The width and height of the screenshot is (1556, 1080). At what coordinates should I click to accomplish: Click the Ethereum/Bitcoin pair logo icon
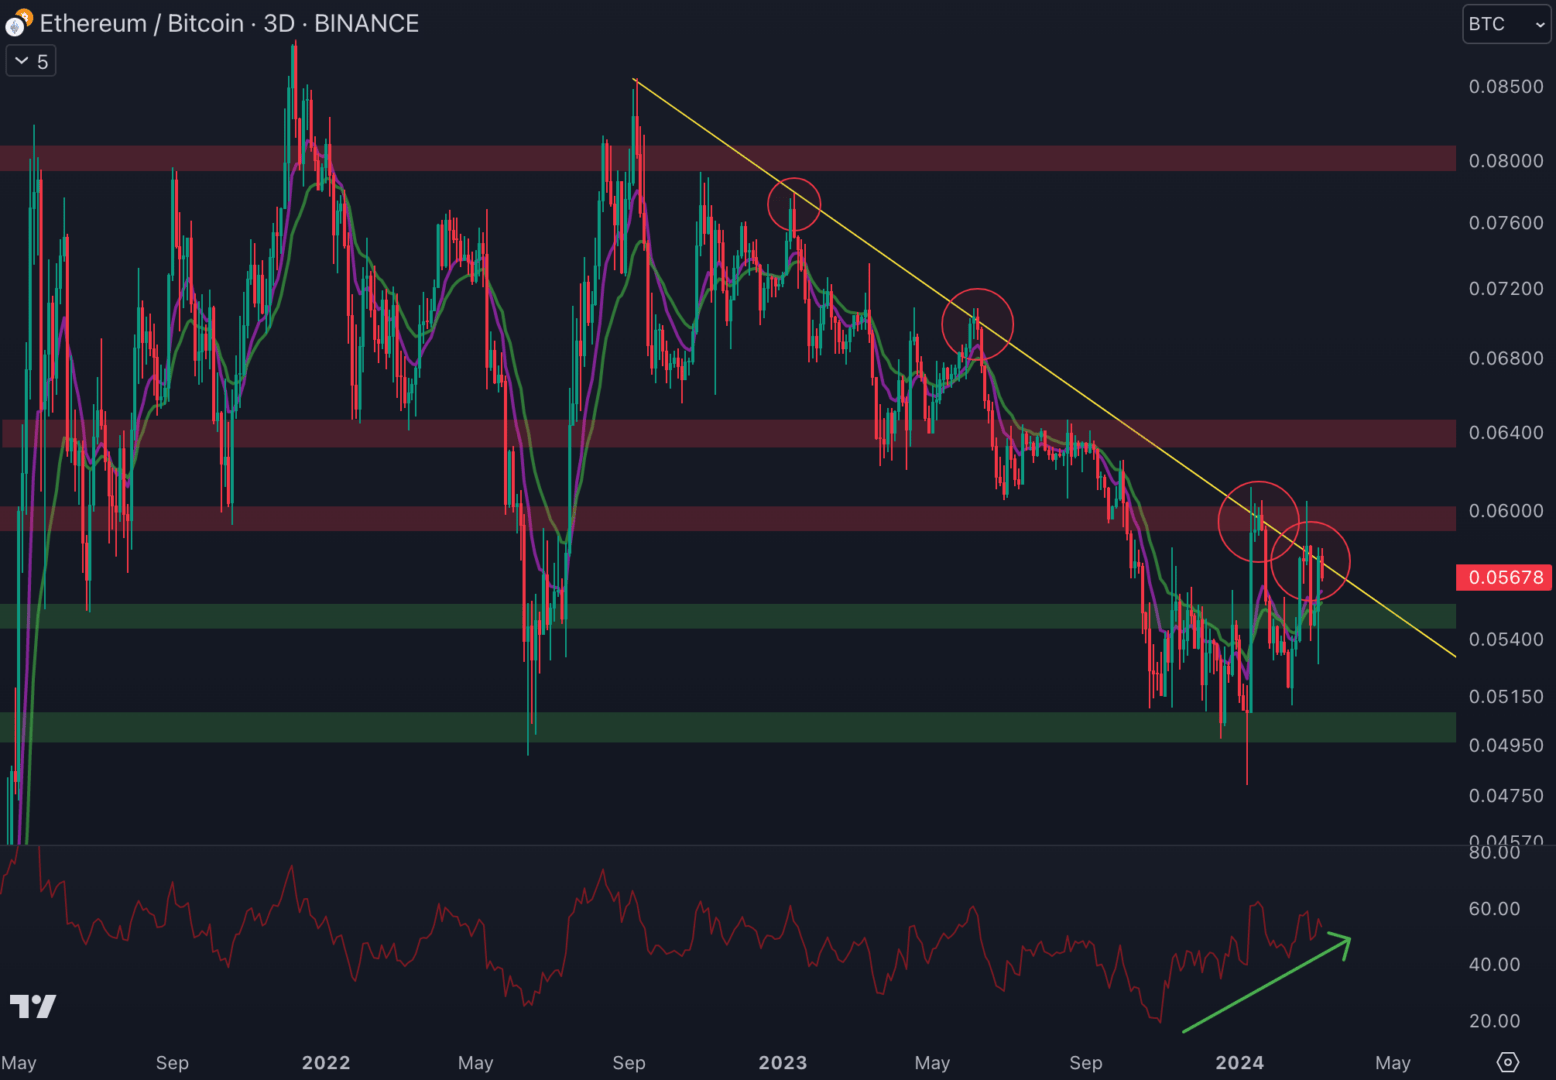coord(17,24)
